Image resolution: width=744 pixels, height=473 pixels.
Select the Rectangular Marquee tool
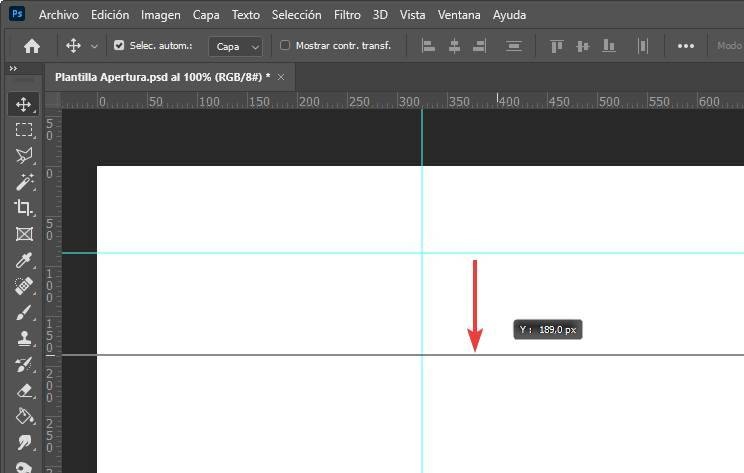coord(24,130)
